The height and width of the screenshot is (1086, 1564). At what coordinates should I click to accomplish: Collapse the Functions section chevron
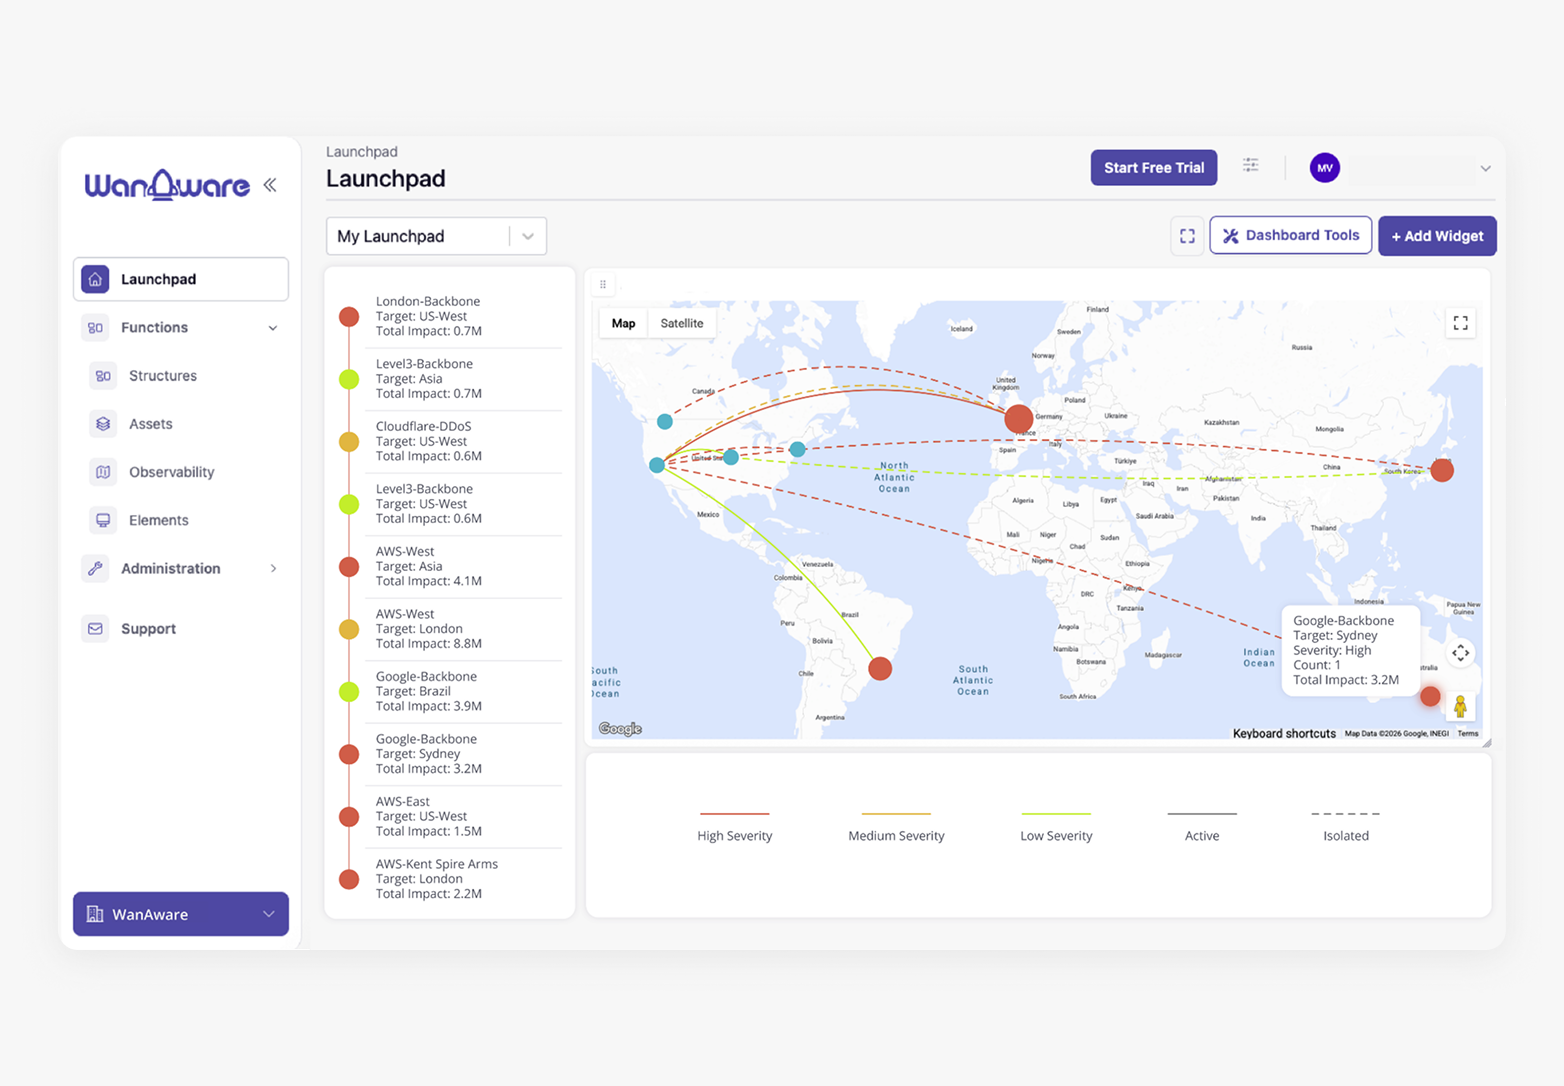pos(273,328)
